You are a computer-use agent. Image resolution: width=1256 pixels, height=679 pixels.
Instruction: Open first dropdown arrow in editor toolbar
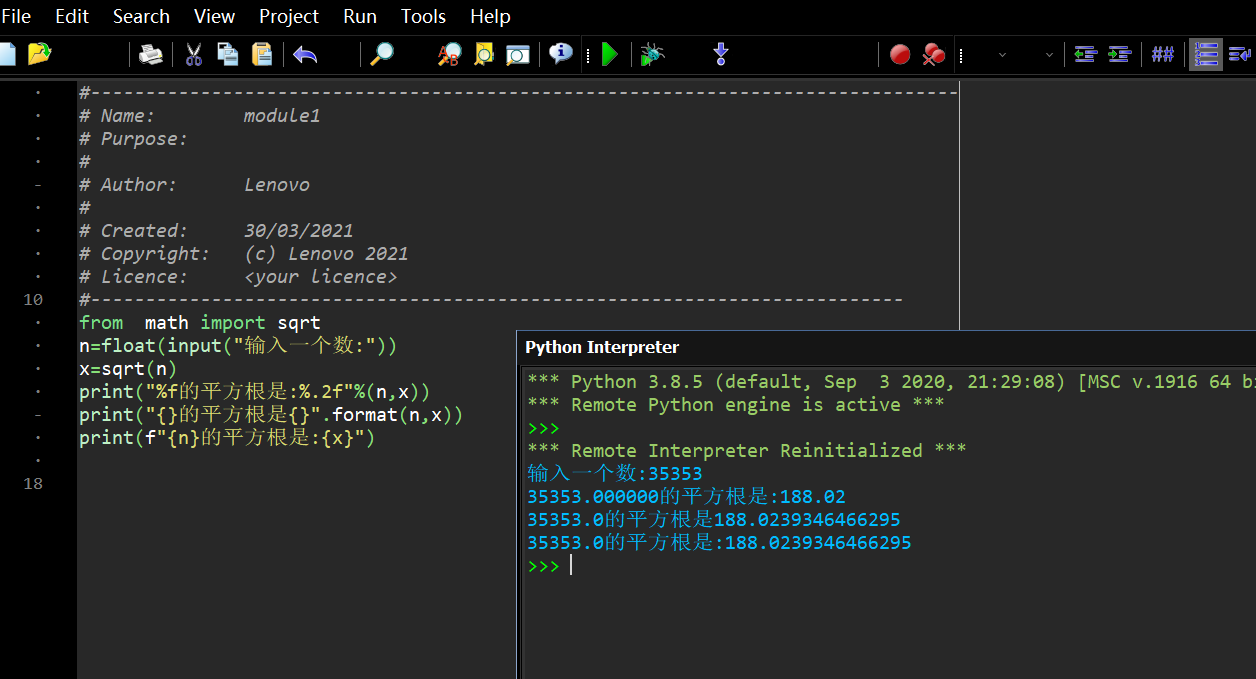pyautogui.click(x=1002, y=55)
